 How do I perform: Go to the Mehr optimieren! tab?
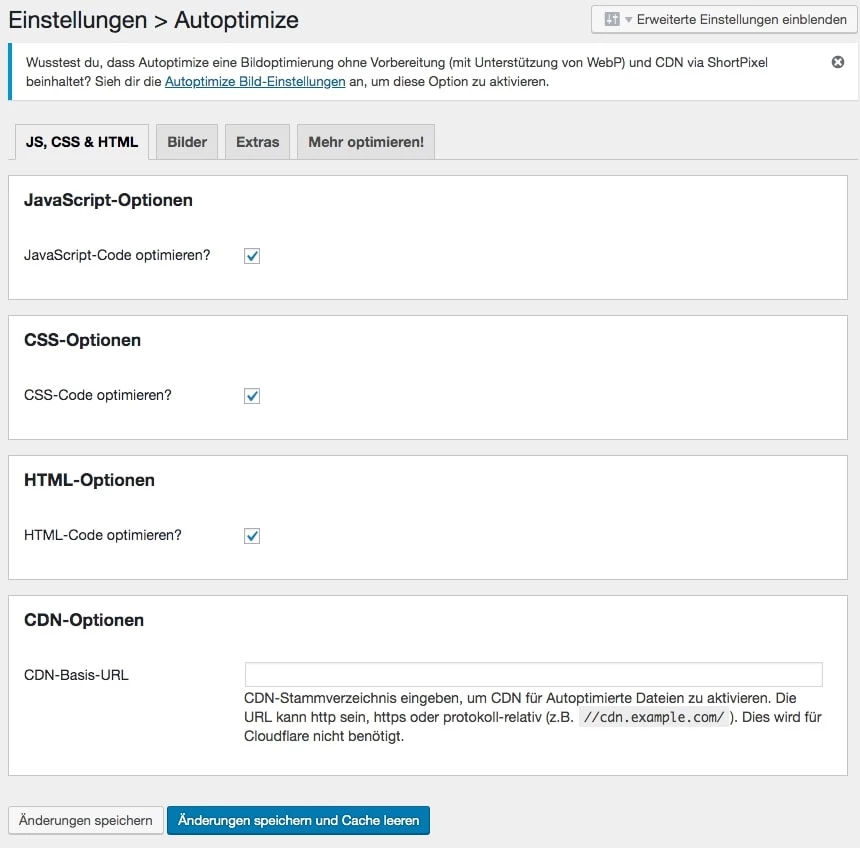[365, 142]
